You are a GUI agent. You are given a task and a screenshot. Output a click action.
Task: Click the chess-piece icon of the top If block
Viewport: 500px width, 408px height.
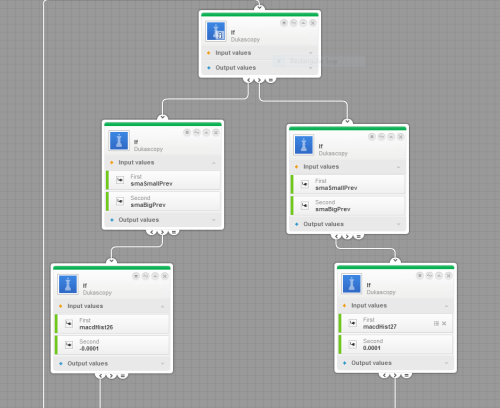coord(216,31)
